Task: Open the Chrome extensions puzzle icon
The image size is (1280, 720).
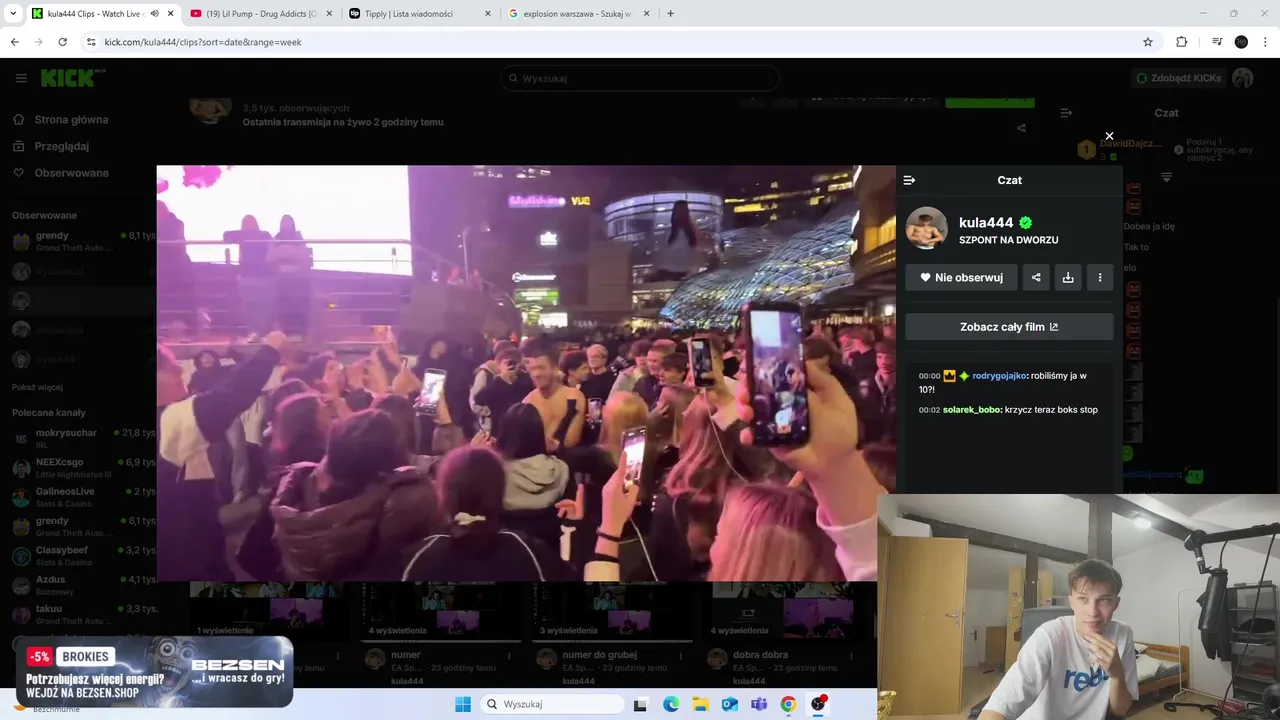Action: tap(1181, 42)
